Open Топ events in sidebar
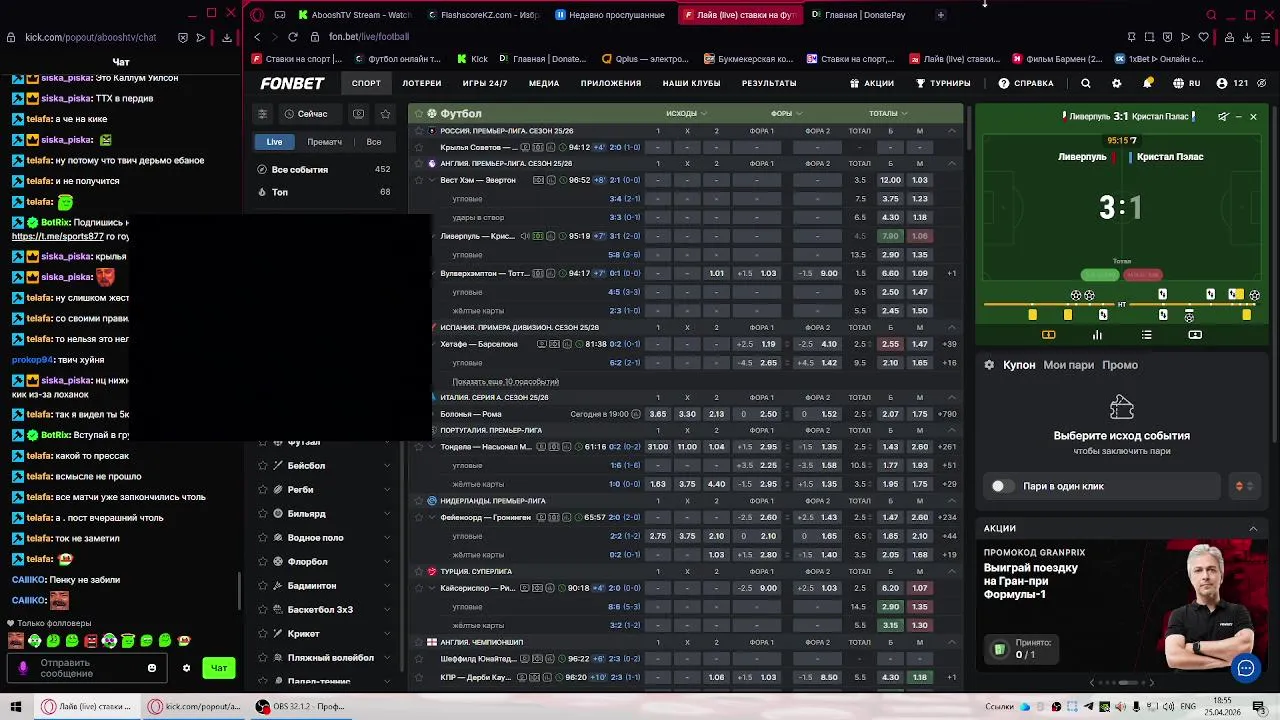The image size is (1280, 720). coord(324,192)
